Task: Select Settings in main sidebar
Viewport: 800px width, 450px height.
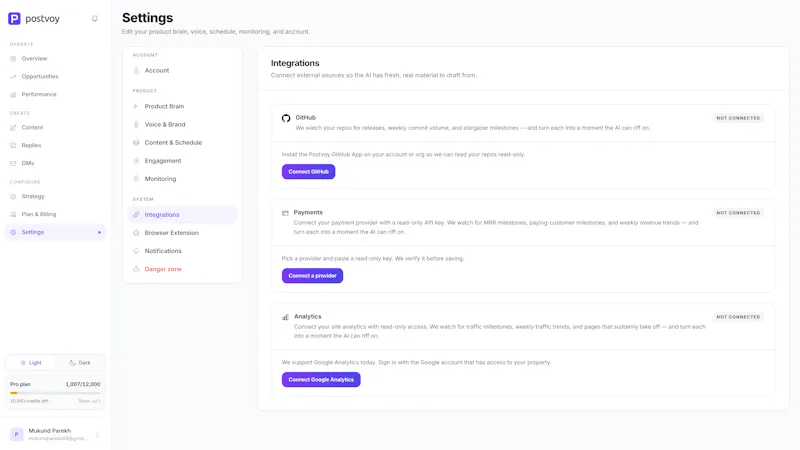Action: pyautogui.click(x=55, y=232)
